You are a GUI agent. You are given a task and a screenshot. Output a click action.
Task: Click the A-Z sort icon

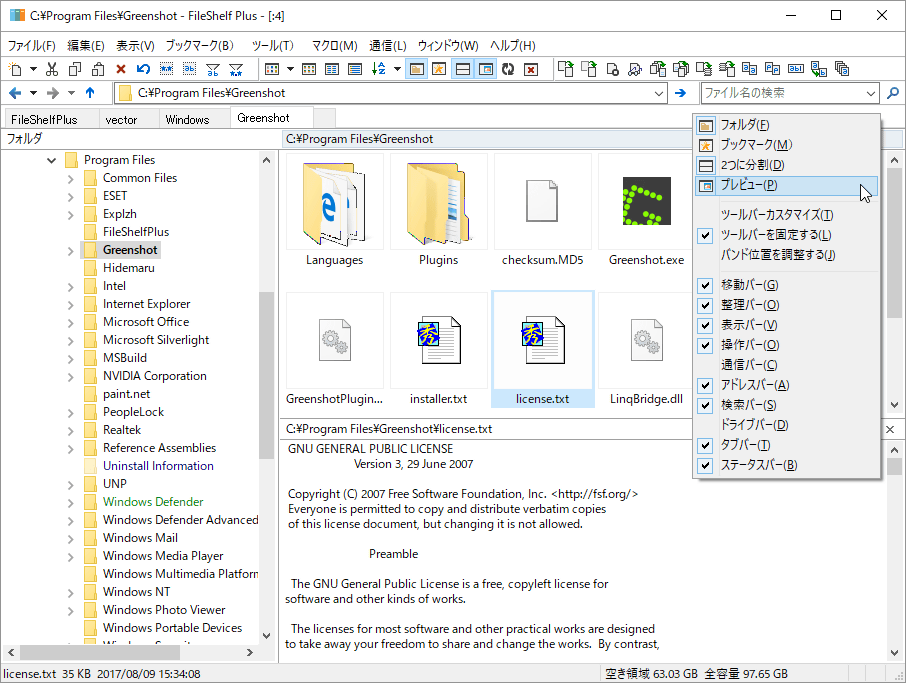click(x=378, y=69)
